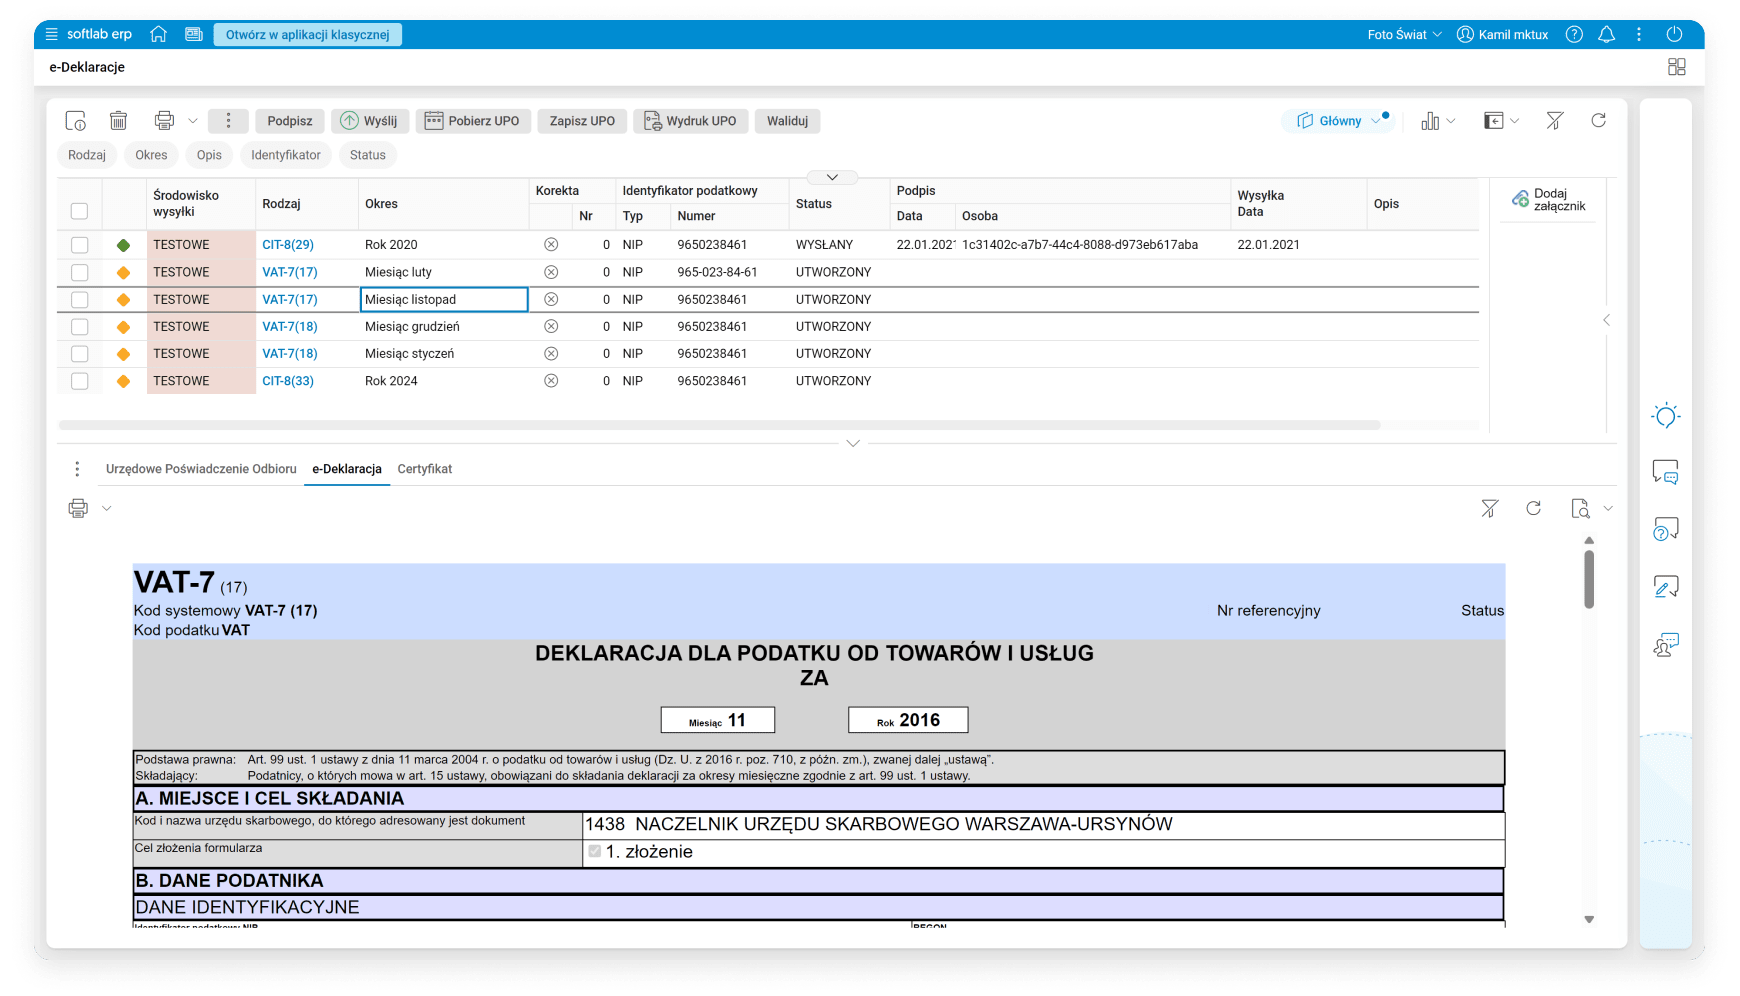The width and height of the screenshot is (1740, 996).
Task: Expand printer options arrow in toolbar
Action: pyautogui.click(x=193, y=121)
